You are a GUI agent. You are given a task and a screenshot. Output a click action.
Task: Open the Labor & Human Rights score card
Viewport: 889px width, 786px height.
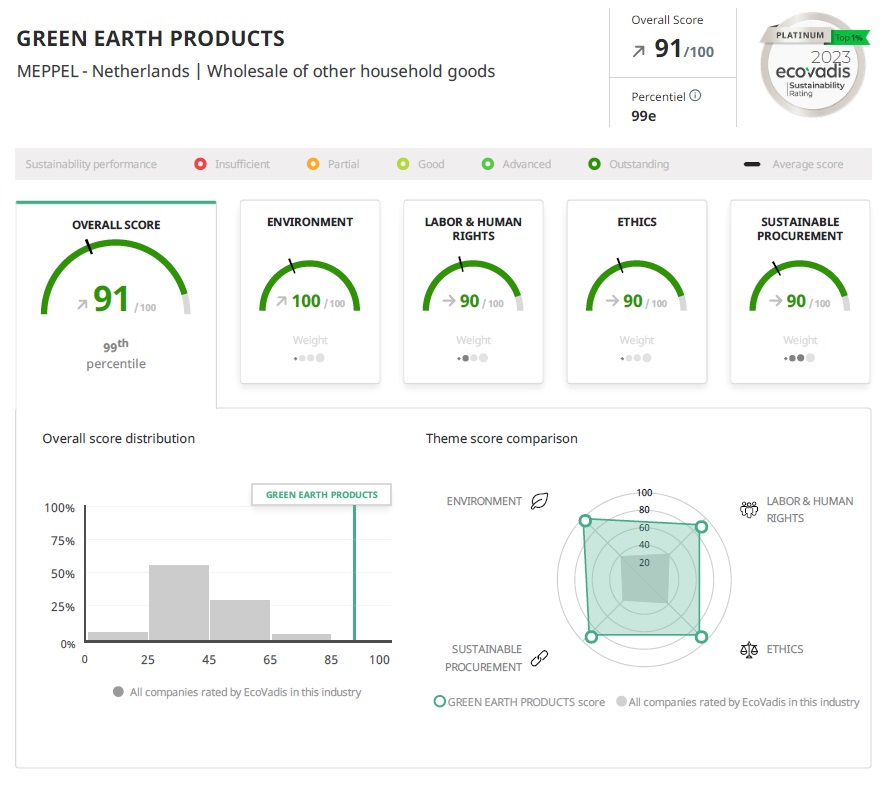pyautogui.click(x=473, y=291)
